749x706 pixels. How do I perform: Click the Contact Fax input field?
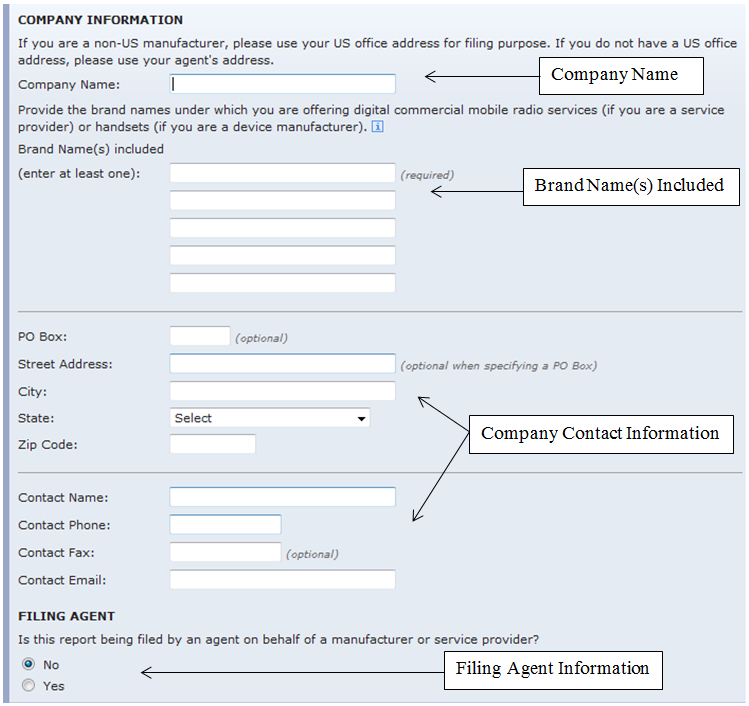point(226,552)
